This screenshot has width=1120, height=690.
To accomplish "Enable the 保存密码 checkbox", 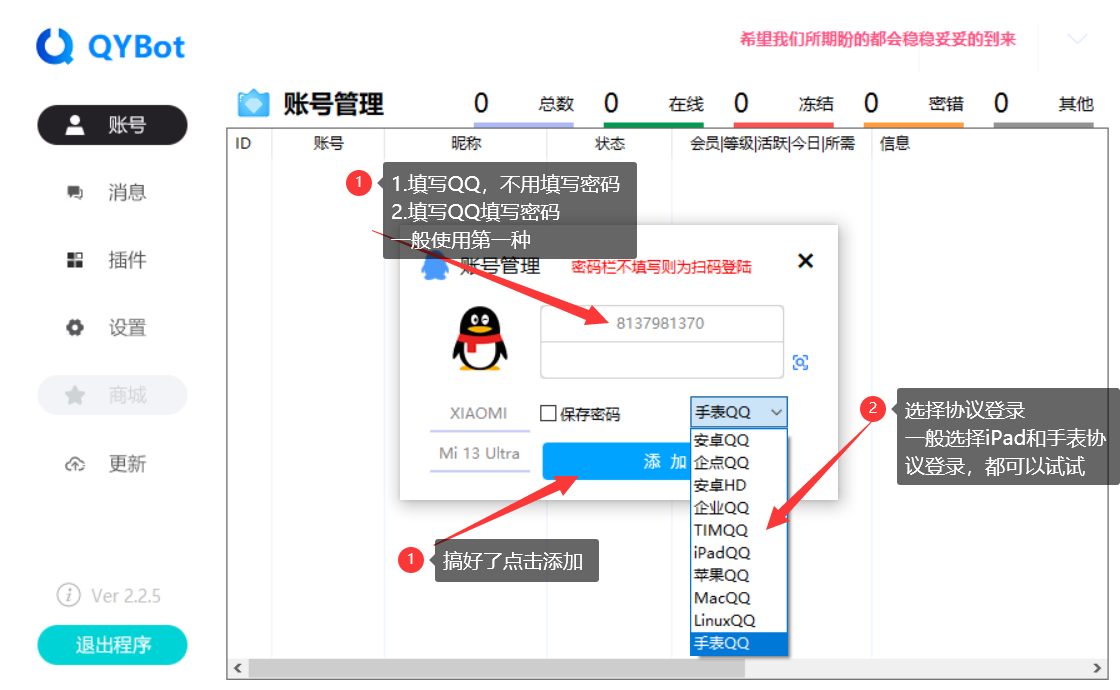I will (x=549, y=413).
